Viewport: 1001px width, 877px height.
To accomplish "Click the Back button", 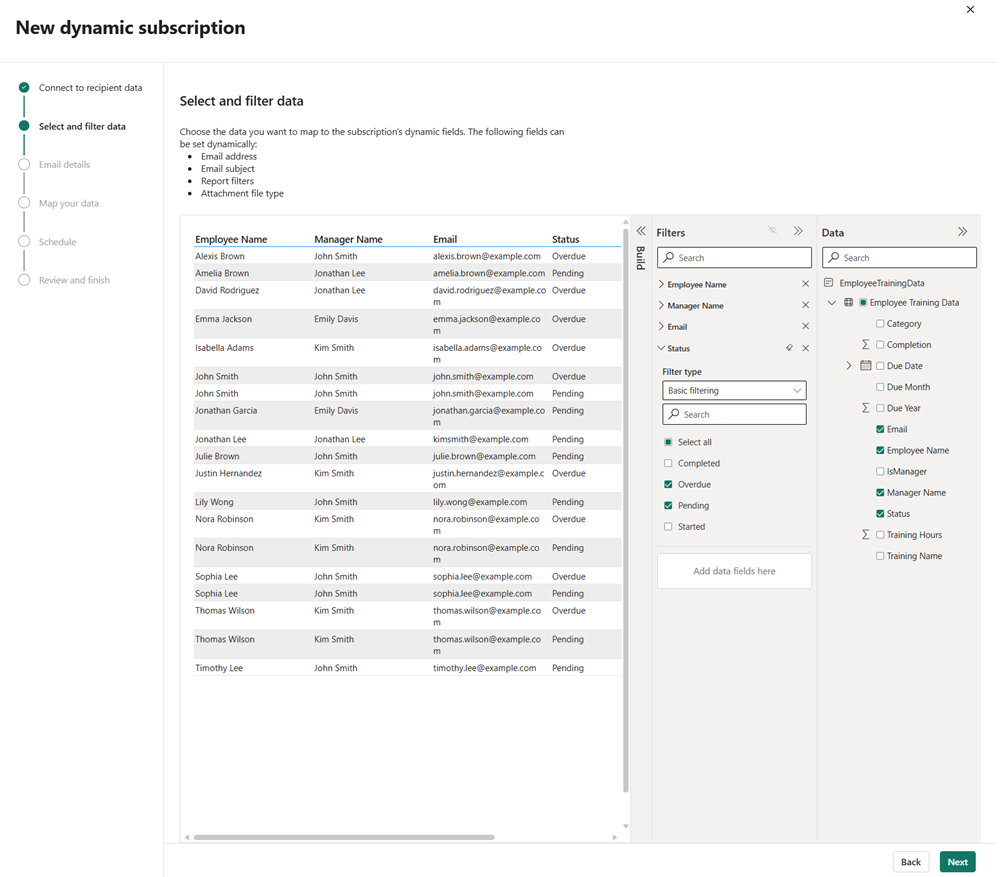I will coord(910,861).
